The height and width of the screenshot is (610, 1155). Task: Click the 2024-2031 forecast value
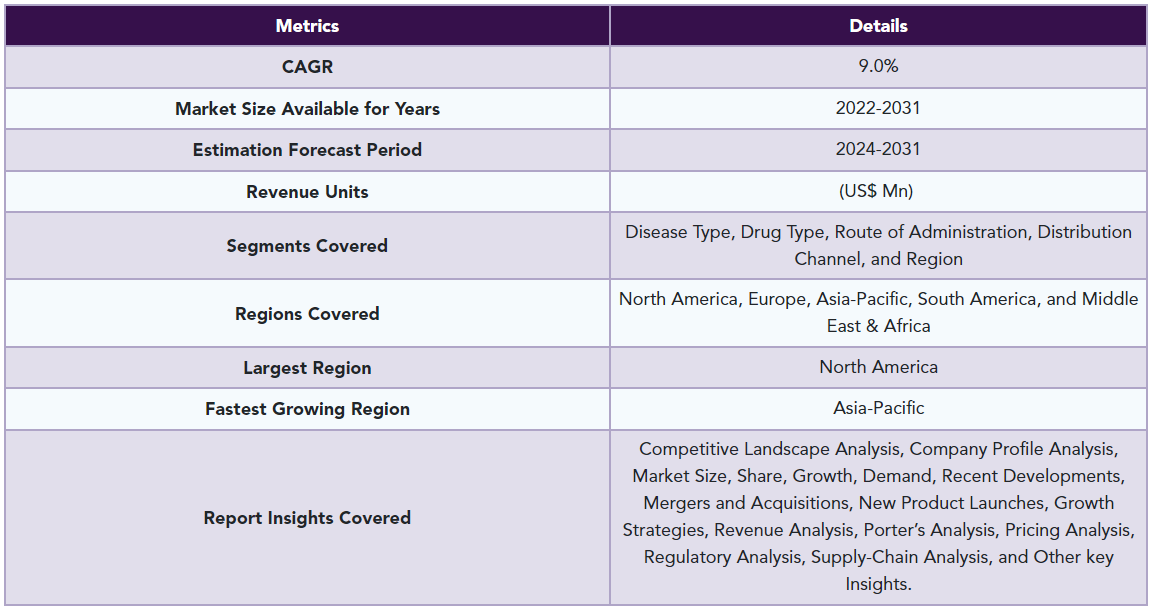878,149
